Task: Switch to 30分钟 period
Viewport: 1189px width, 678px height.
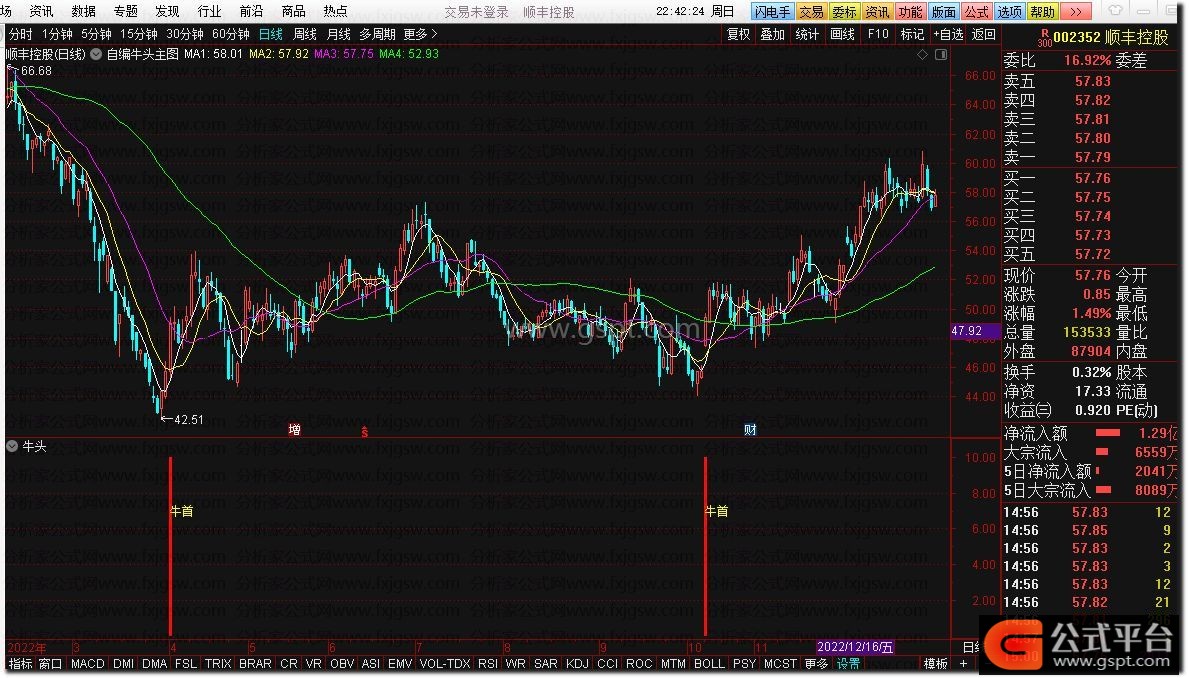Action: (x=185, y=34)
